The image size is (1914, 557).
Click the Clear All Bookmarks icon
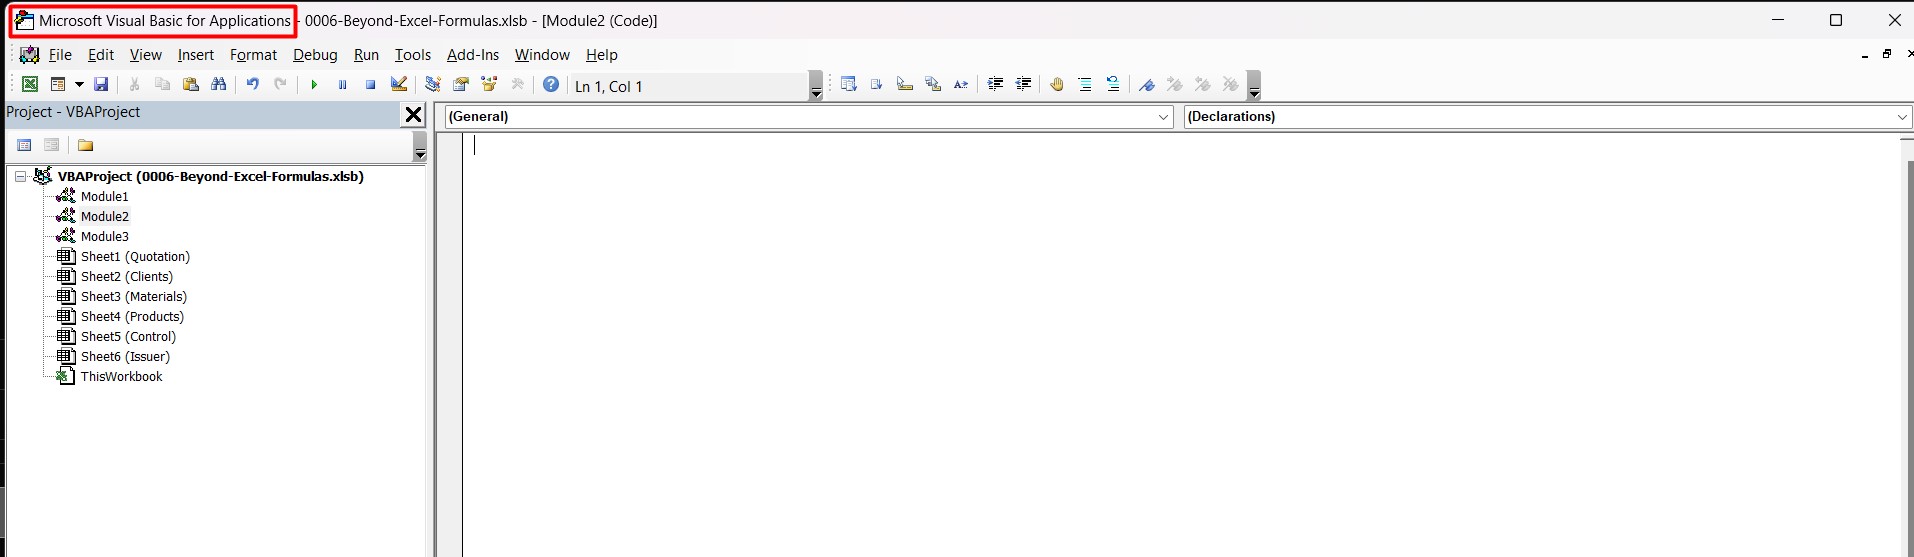coord(1231,85)
